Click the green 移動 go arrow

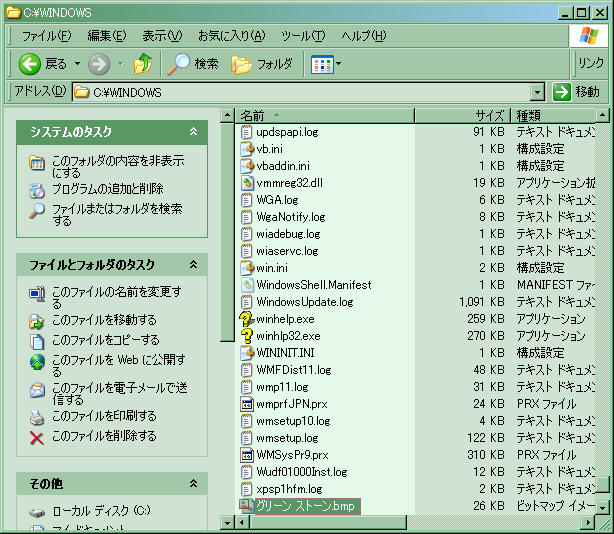pos(562,92)
